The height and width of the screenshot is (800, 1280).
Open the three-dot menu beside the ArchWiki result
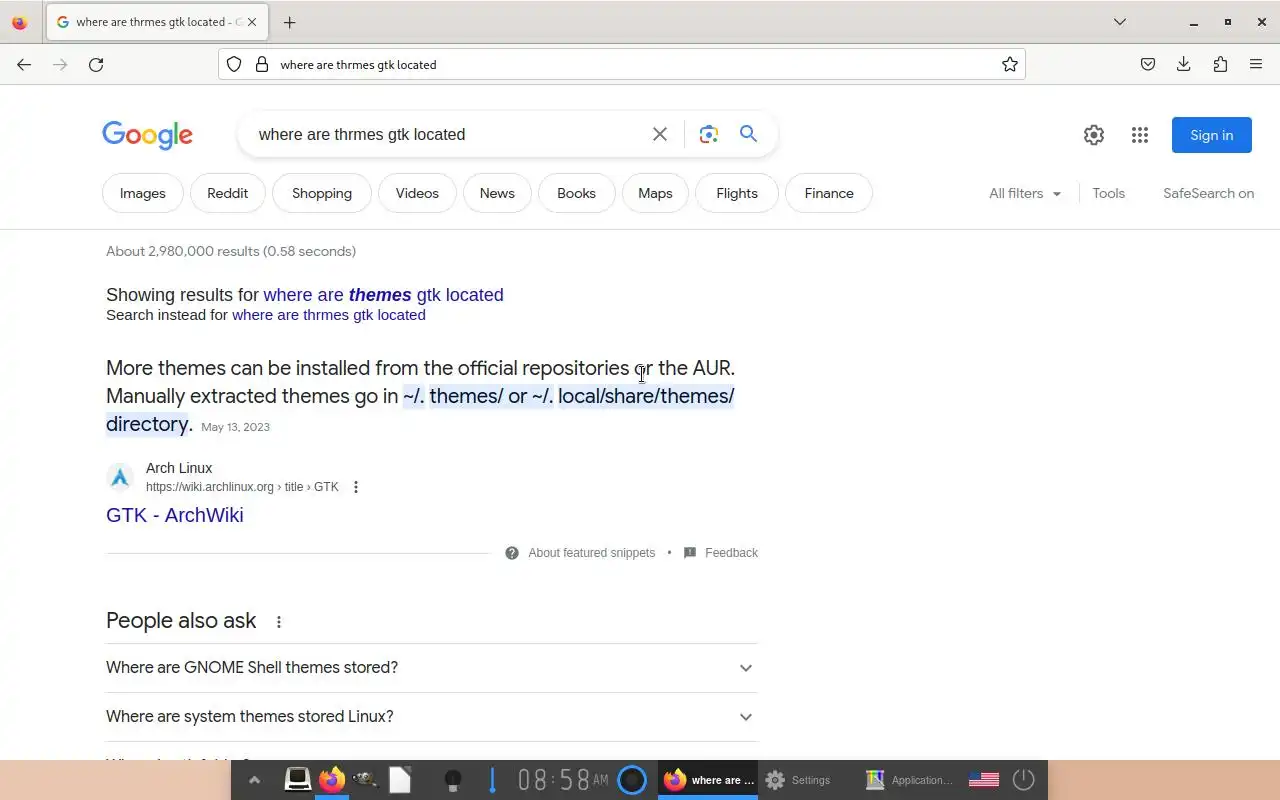click(x=355, y=487)
